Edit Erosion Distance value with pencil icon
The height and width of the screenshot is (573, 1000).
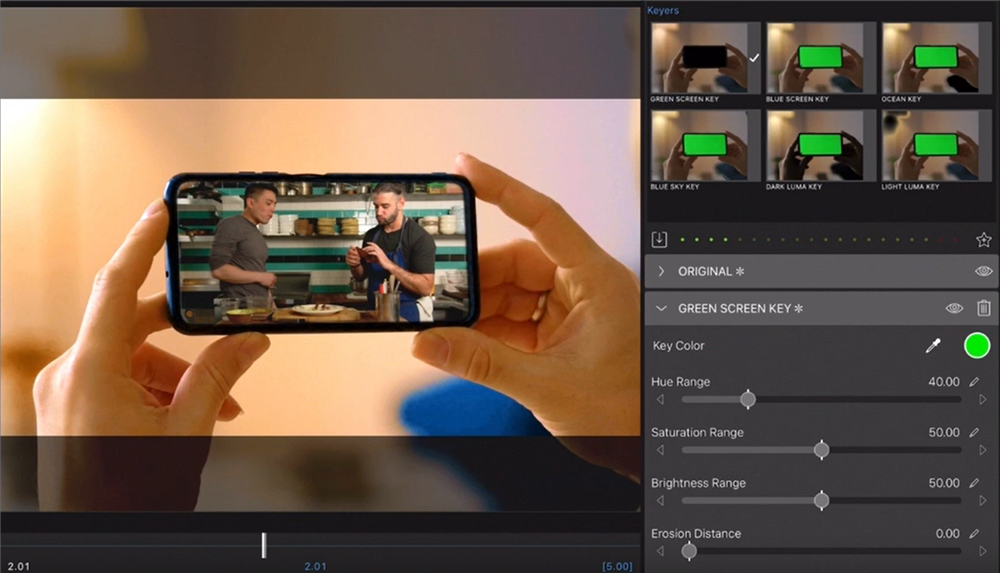(974, 533)
